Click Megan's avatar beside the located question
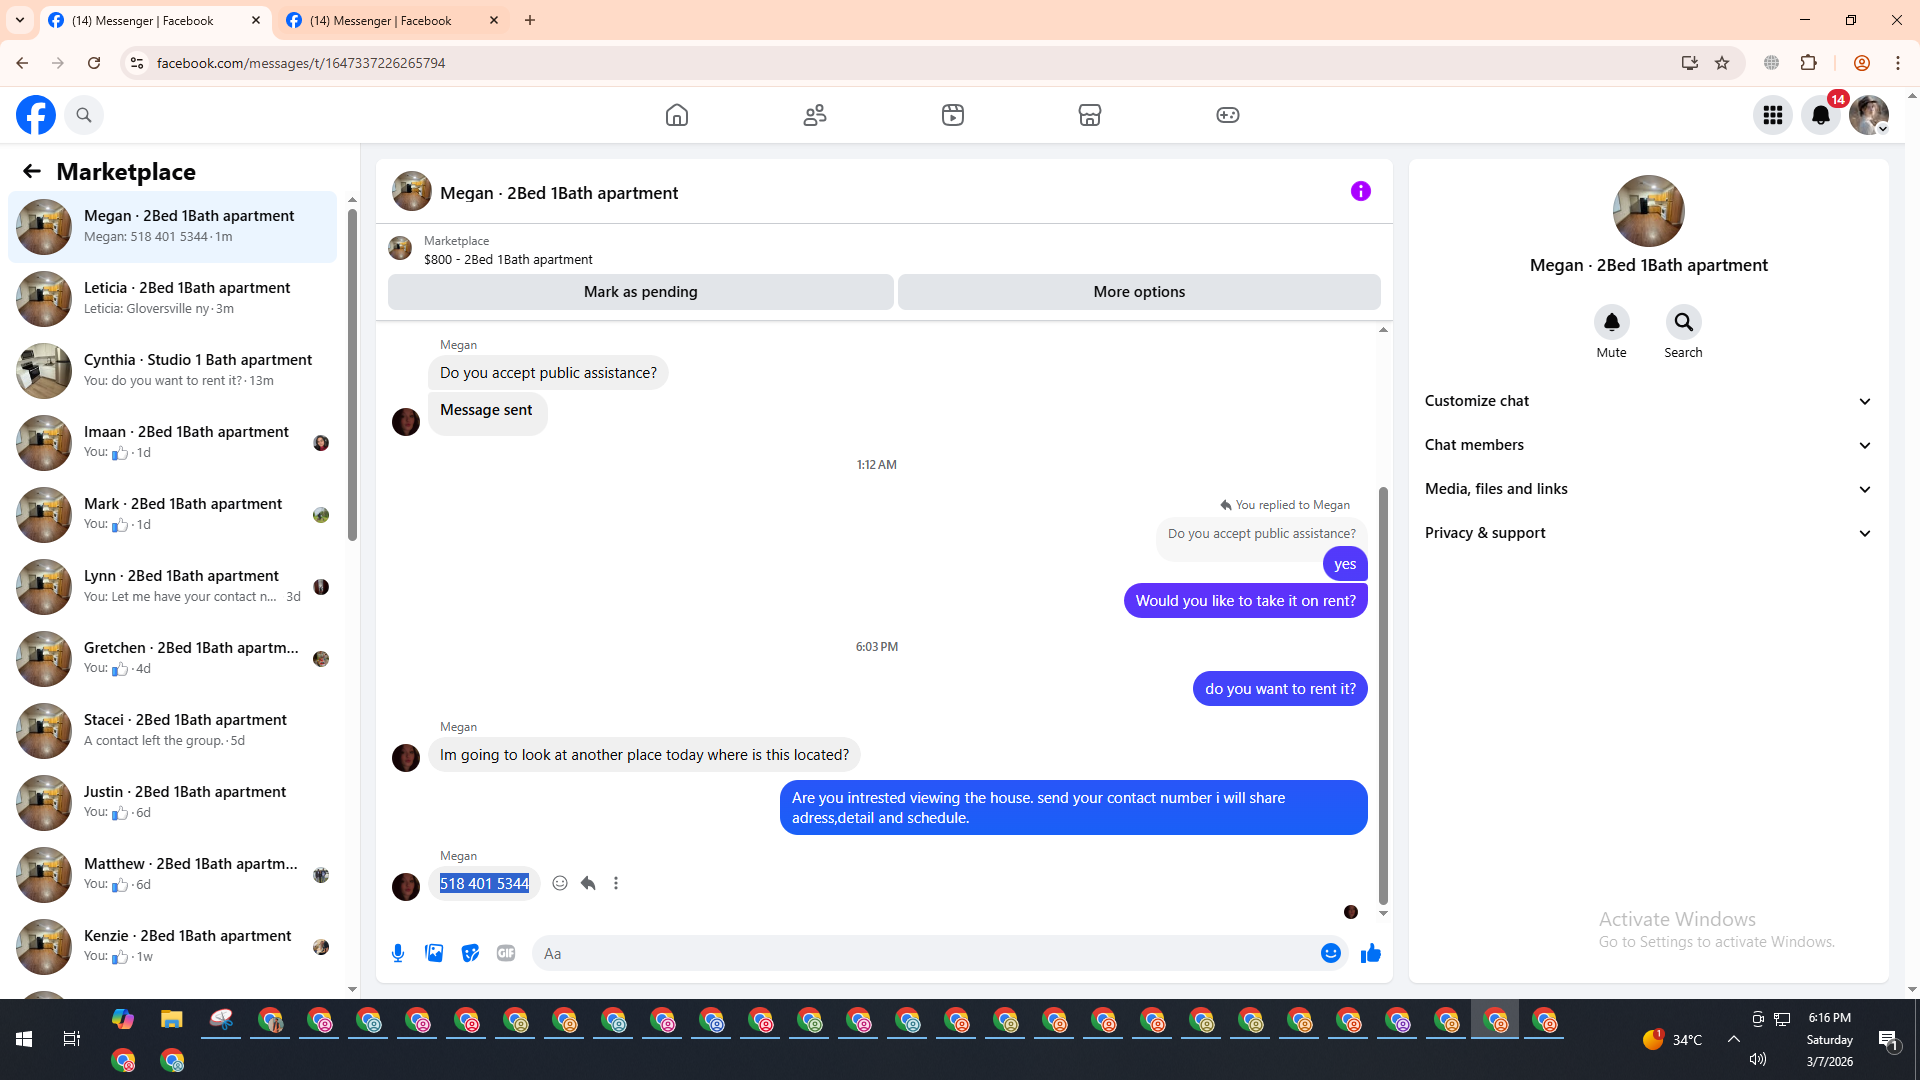Image resolution: width=1920 pixels, height=1080 pixels. pyautogui.click(x=406, y=758)
